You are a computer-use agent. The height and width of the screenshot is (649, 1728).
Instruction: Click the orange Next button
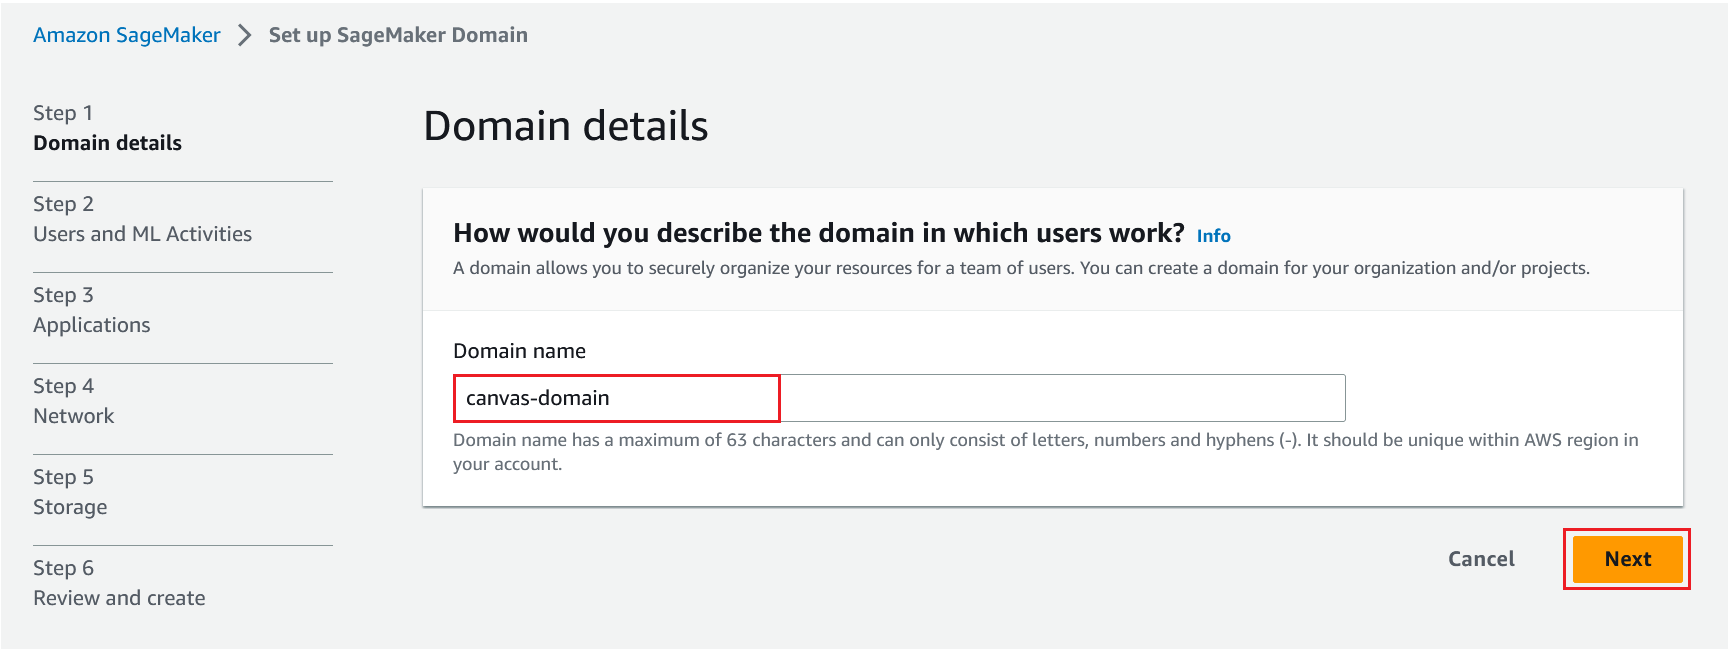[1627, 559]
